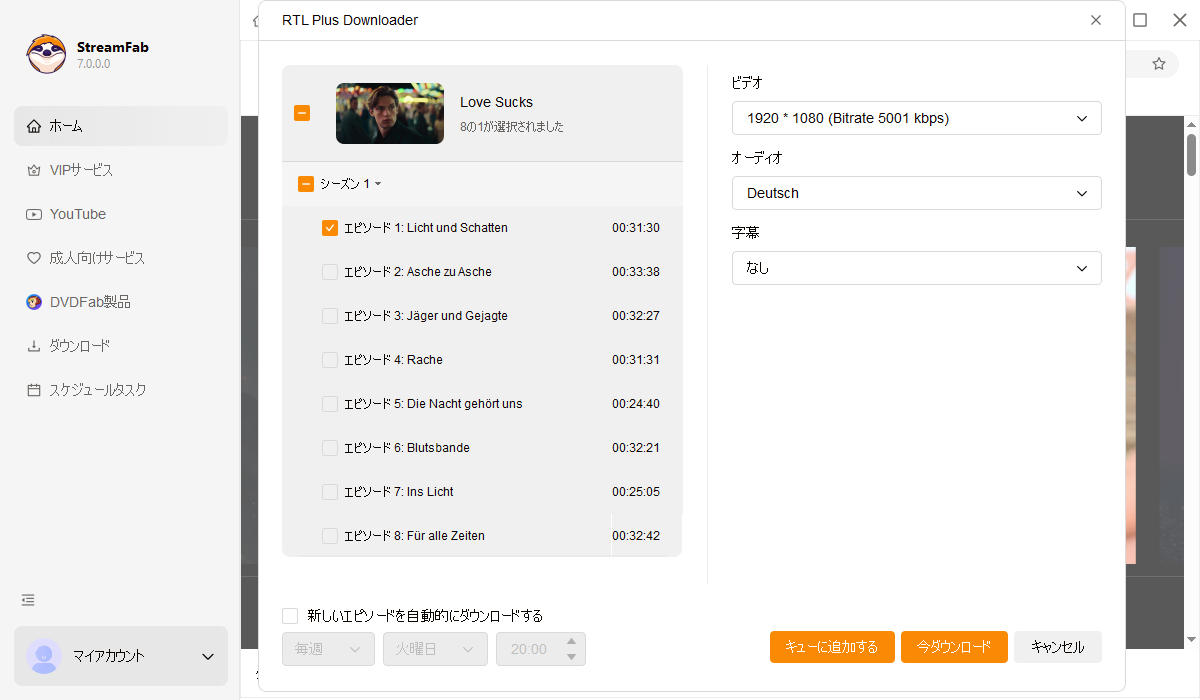
Task: Open the ビデオ resolution dropdown
Action: pyautogui.click(x=916, y=118)
